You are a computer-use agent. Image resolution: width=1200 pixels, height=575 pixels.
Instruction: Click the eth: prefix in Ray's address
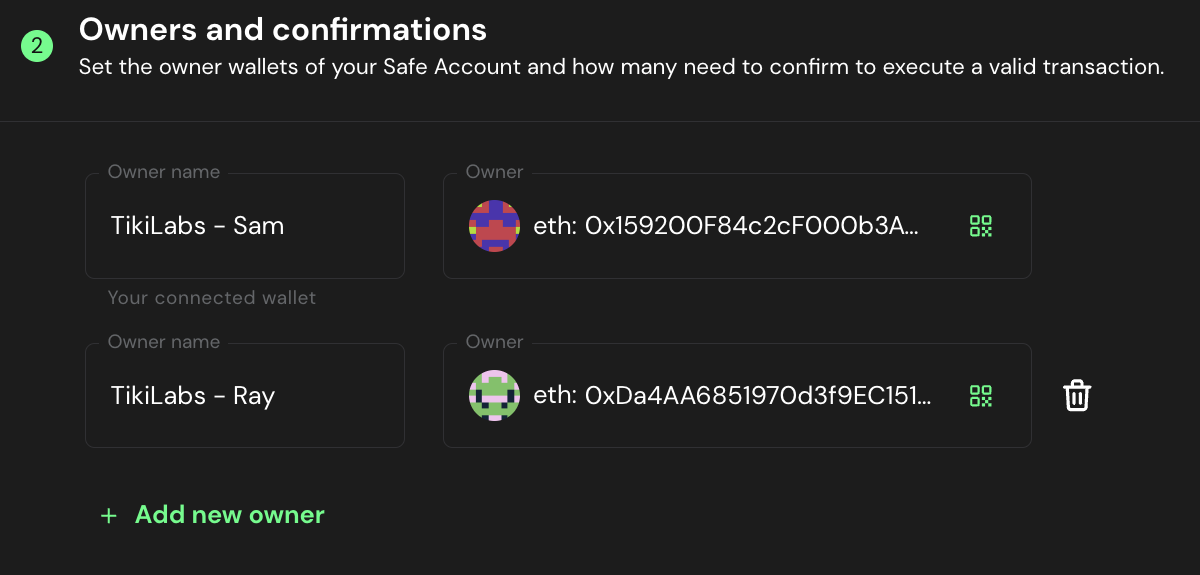pyautogui.click(x=555, y=396)
